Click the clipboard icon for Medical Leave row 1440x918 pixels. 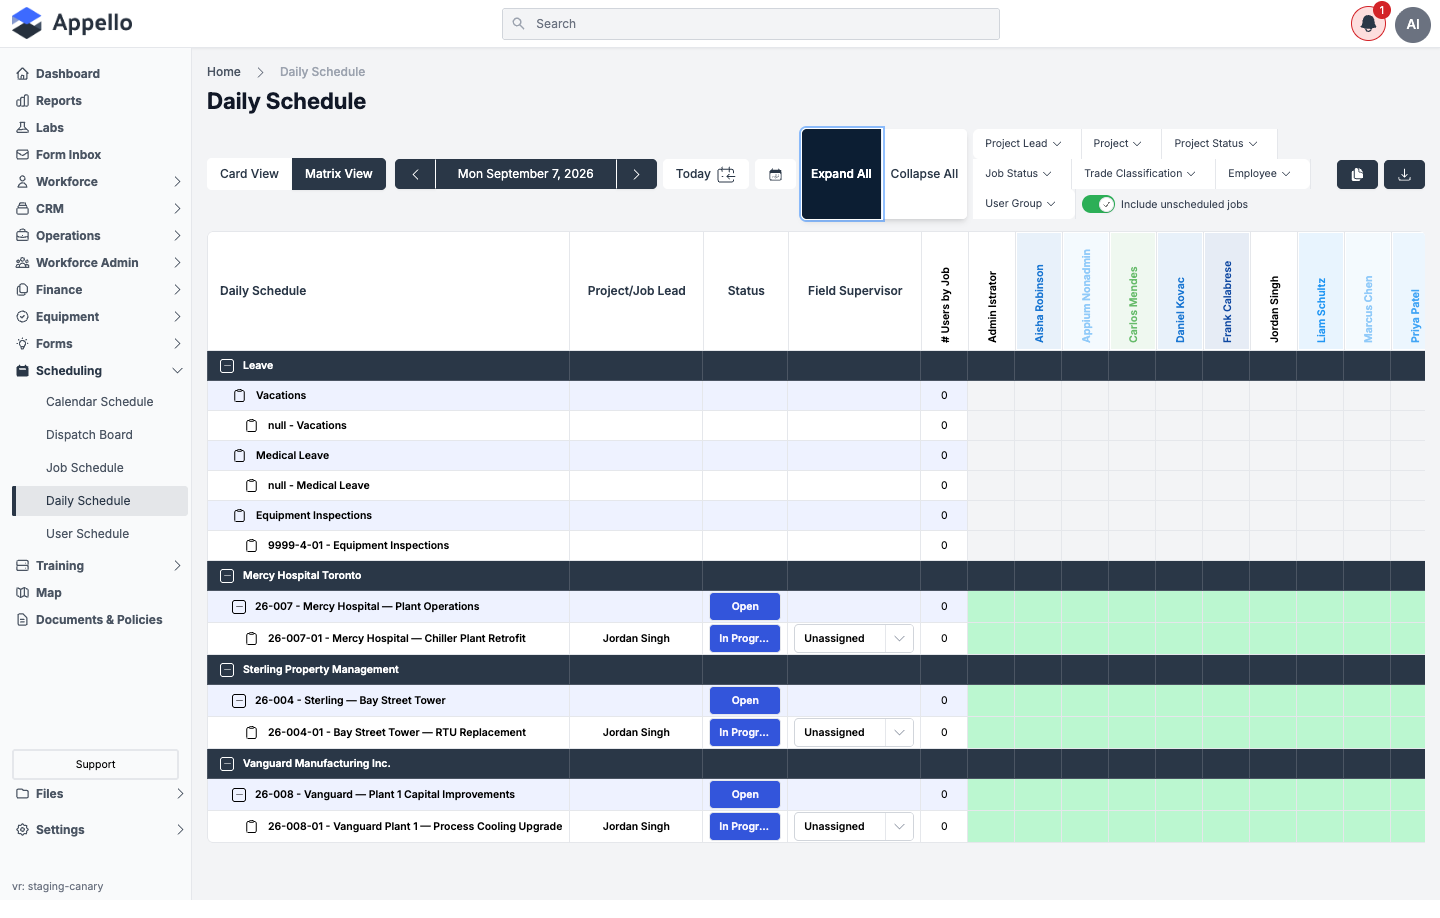coord(239,456)
